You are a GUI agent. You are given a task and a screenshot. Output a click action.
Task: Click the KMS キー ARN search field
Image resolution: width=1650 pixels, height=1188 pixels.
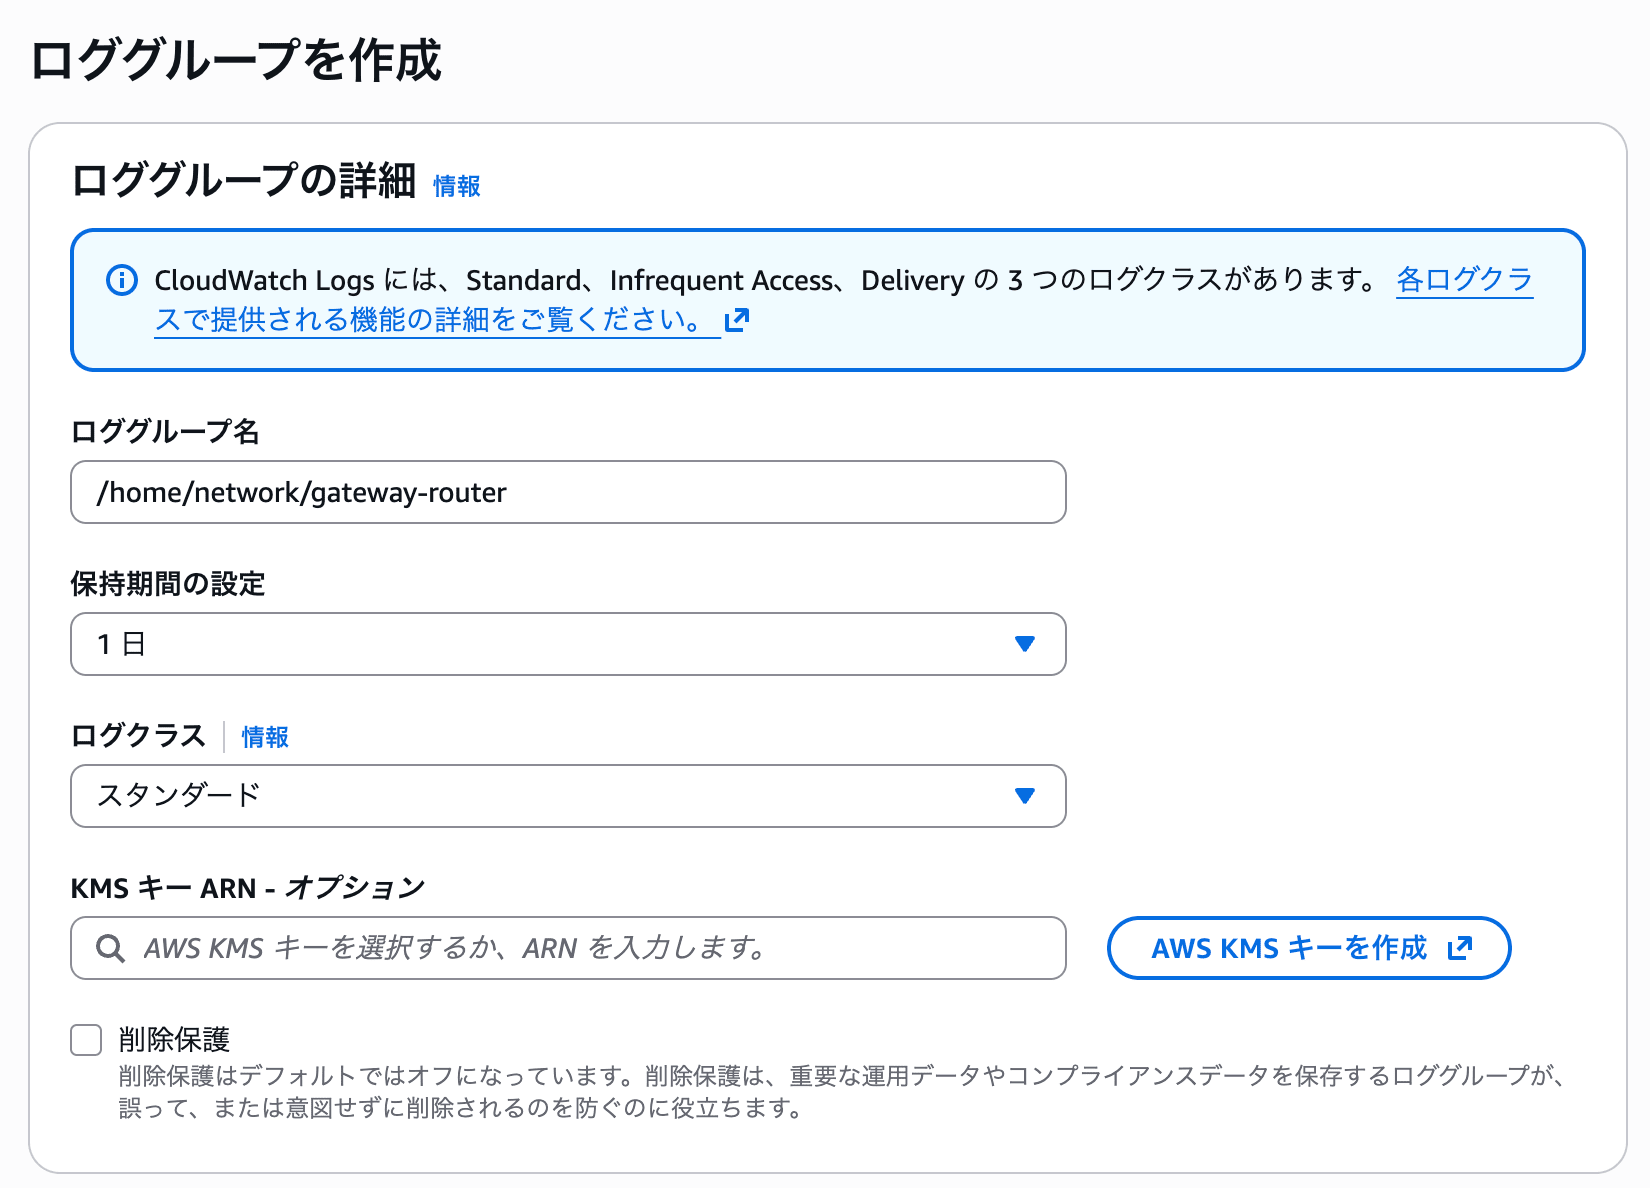[x=568, y=948]
